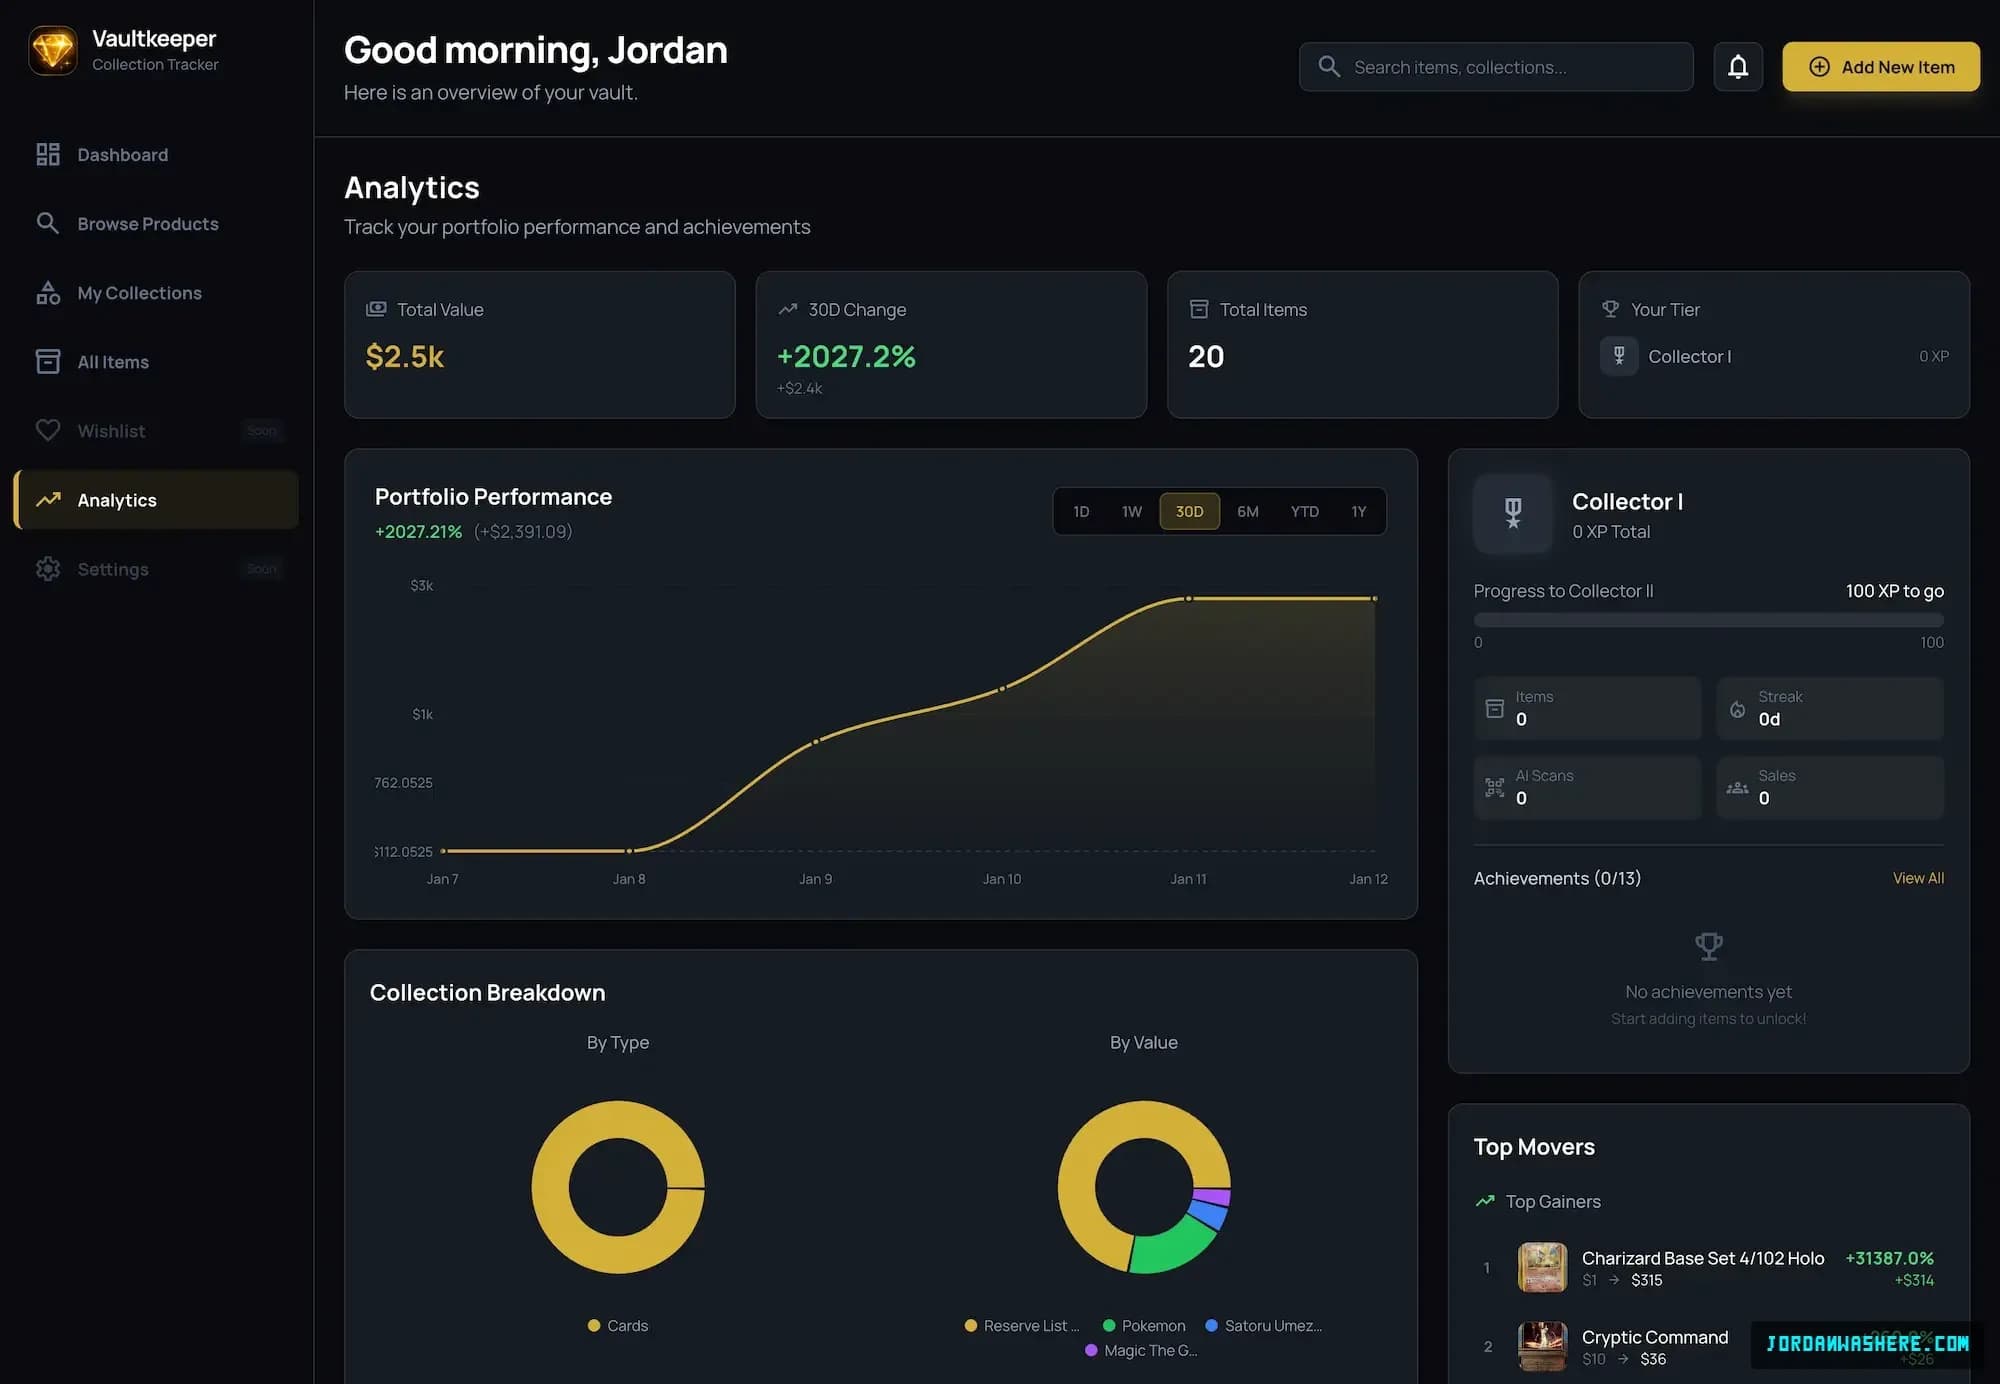Click the Progress to Collector II bar
This screenshot has height=1384, width=2000.
pos(1708,620)
